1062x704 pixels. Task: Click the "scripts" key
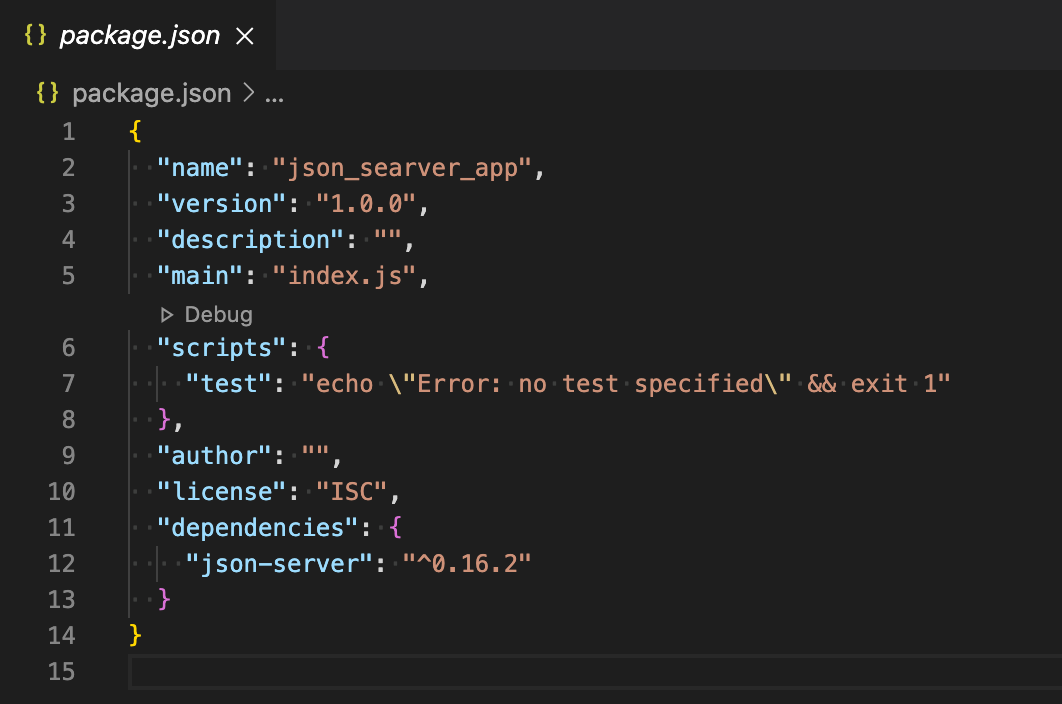point(221,348)
